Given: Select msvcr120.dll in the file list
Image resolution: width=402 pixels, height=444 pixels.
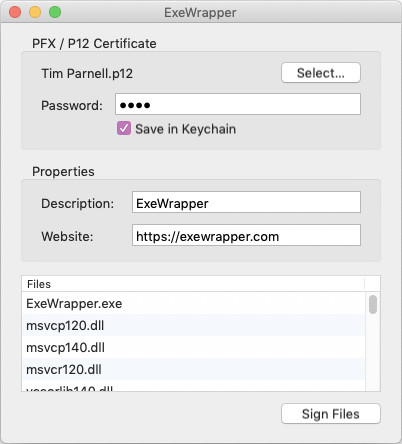Looking at the screenshot, I should tap(193, 369).
